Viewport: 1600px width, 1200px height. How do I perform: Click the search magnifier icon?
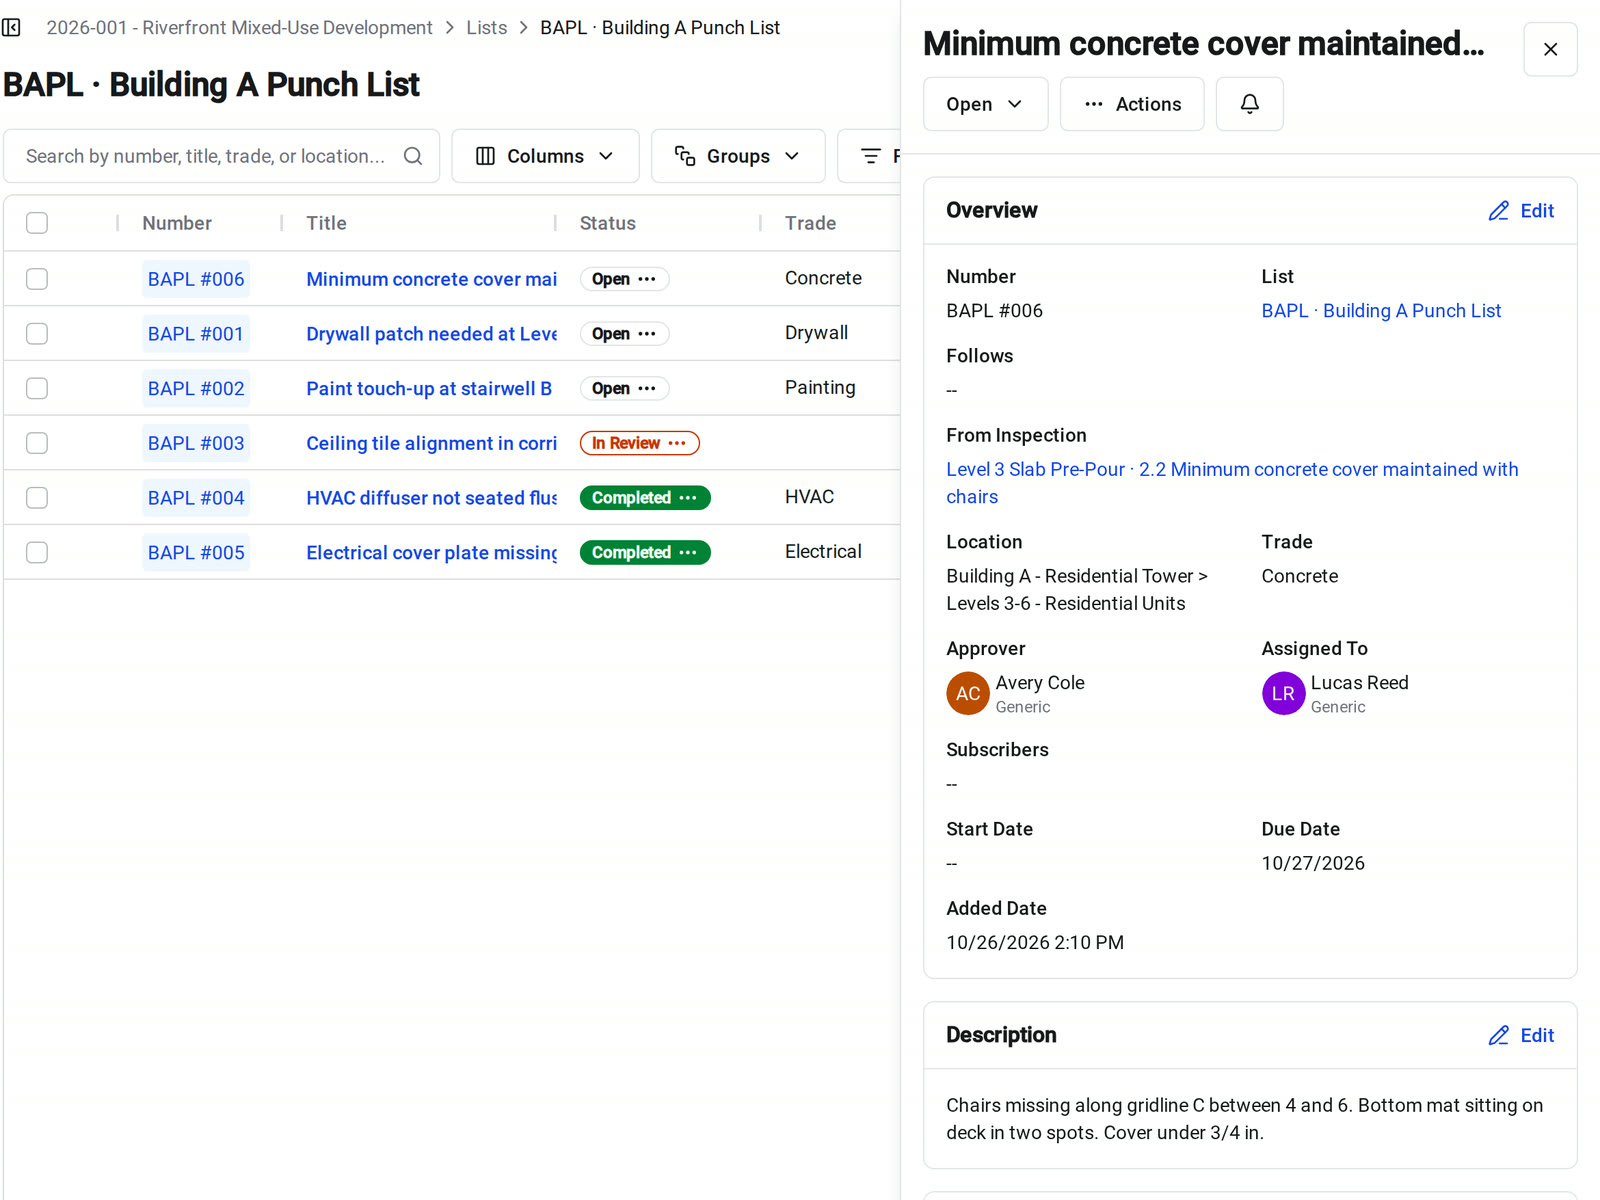(413, 156)
